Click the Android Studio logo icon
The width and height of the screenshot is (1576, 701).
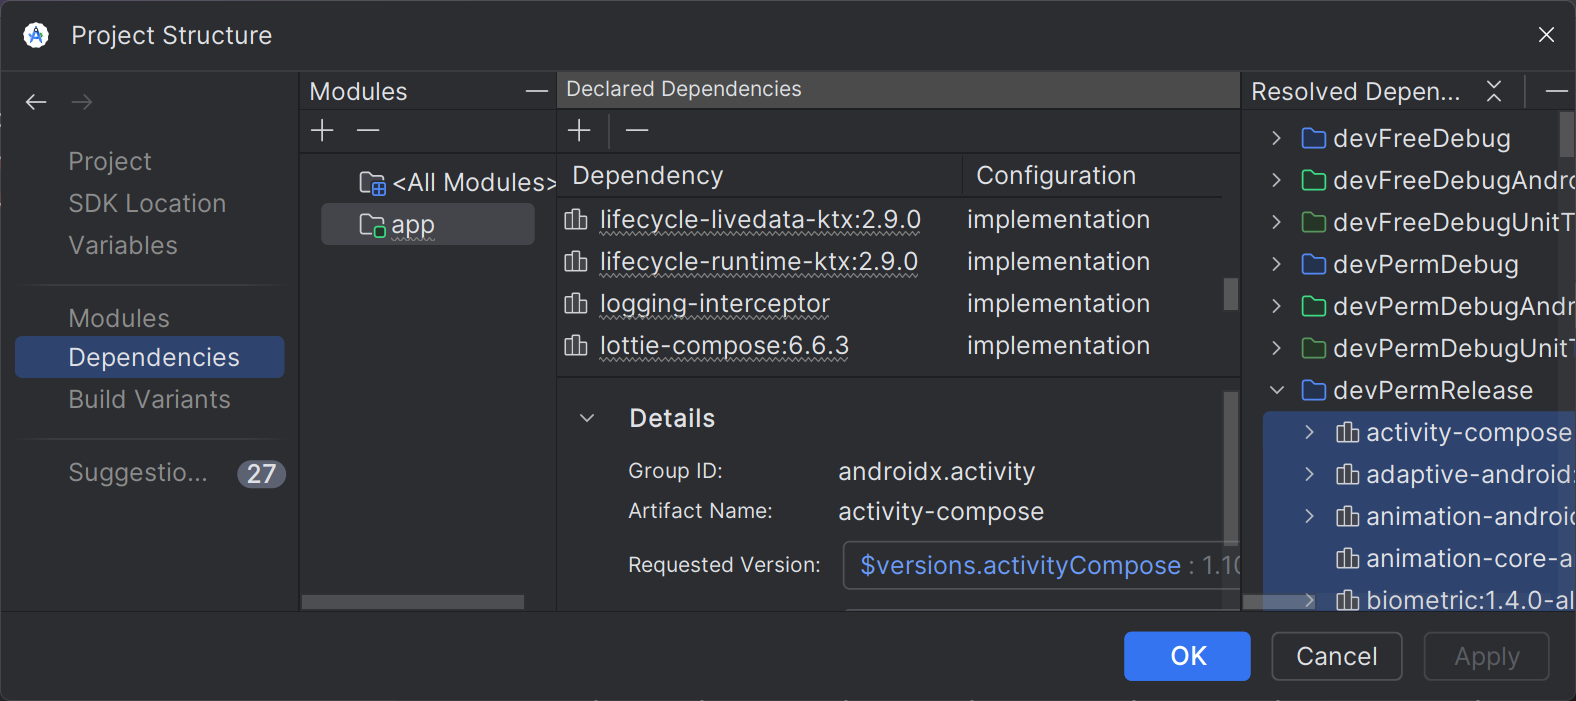[36, 36]
